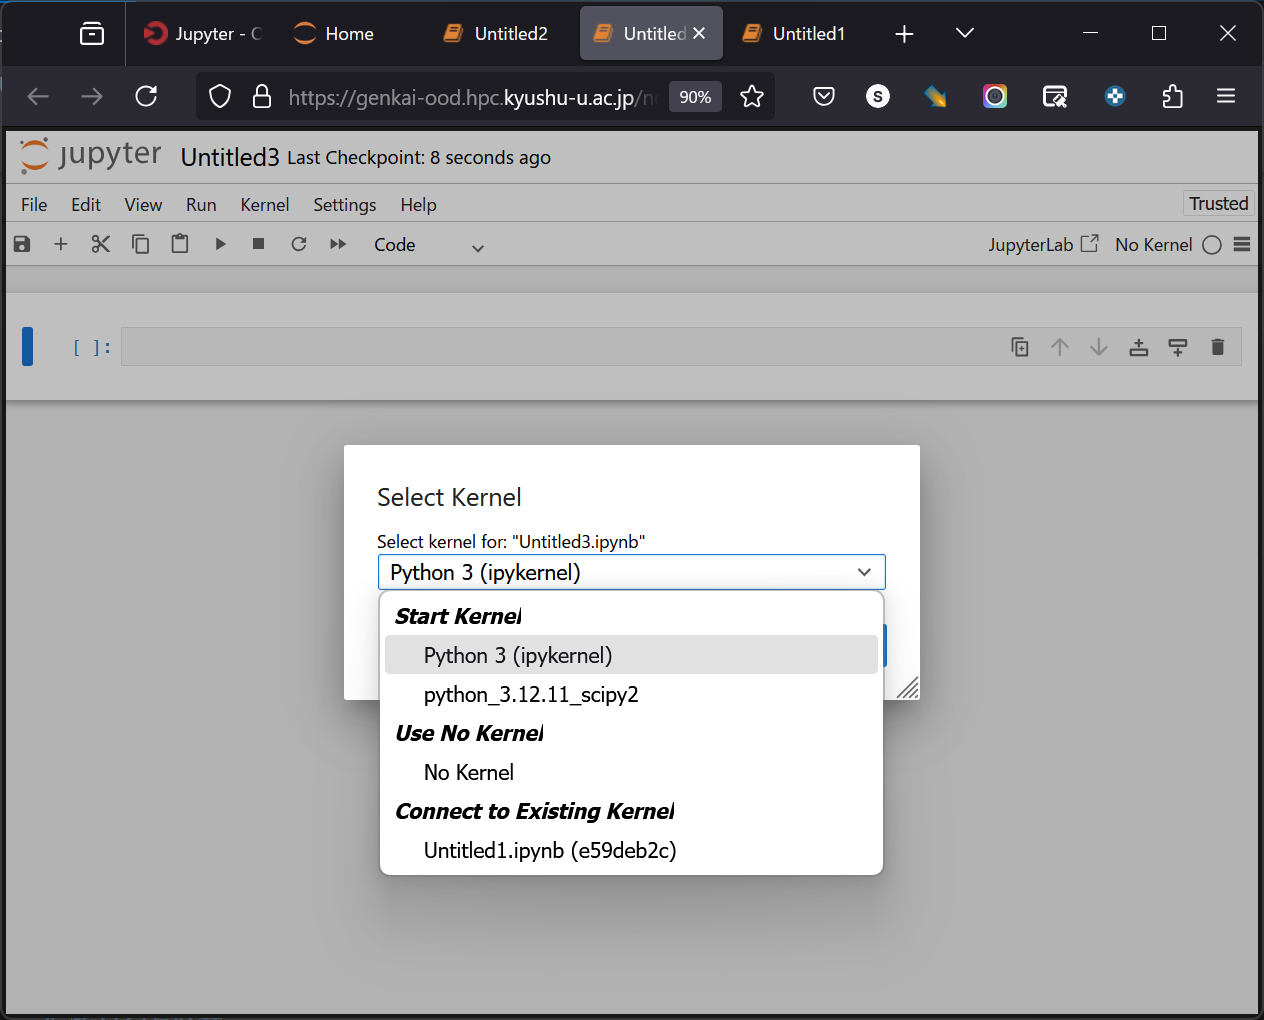Open the Firefox application menu

(x=1226, y=96)
